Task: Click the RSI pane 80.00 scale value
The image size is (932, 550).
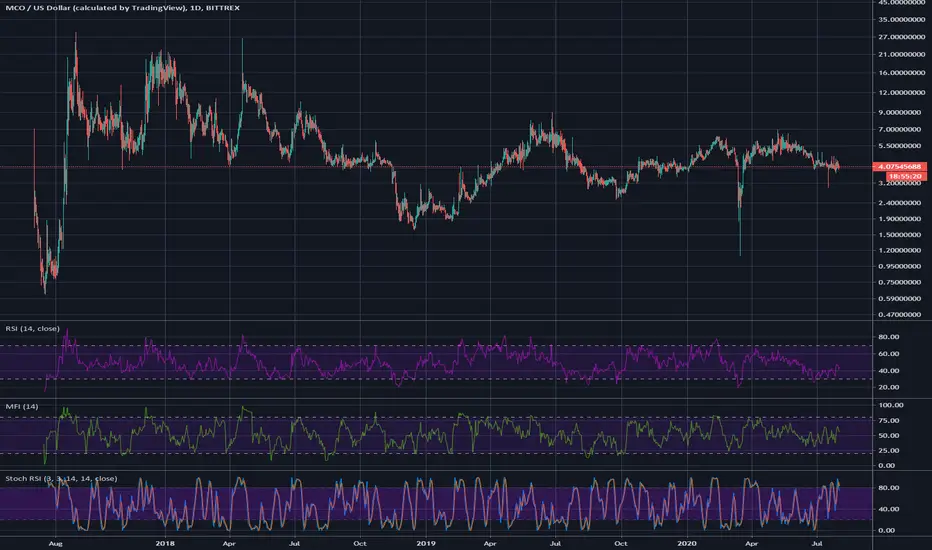Action: (889, 337)
